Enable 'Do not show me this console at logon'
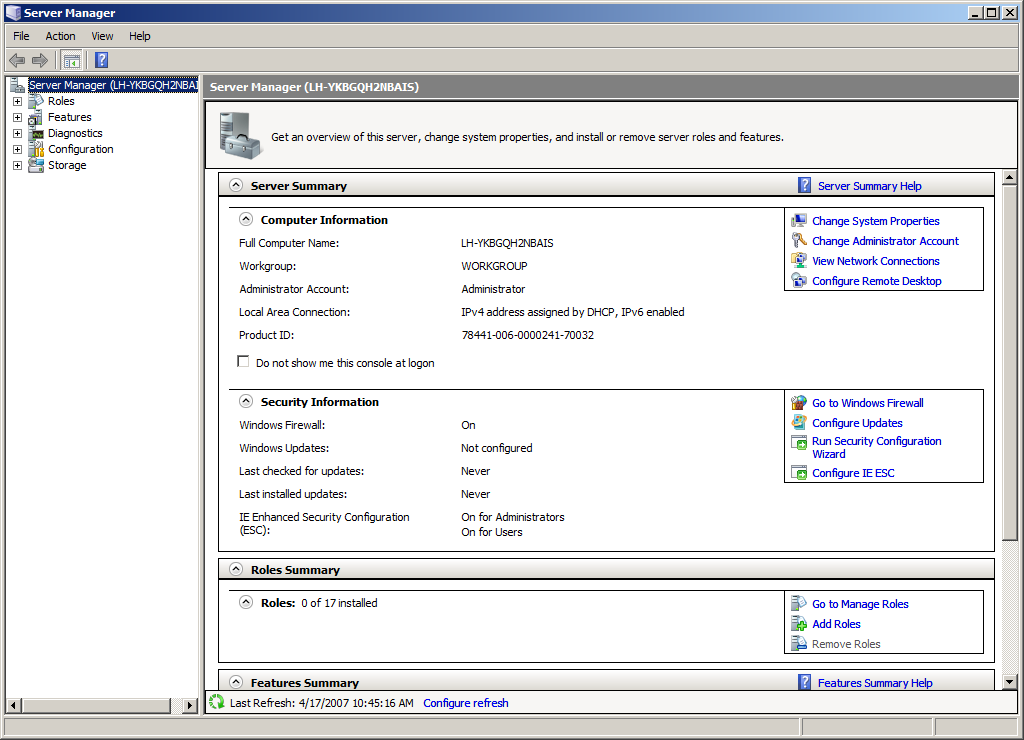 (x=243, y=362)
